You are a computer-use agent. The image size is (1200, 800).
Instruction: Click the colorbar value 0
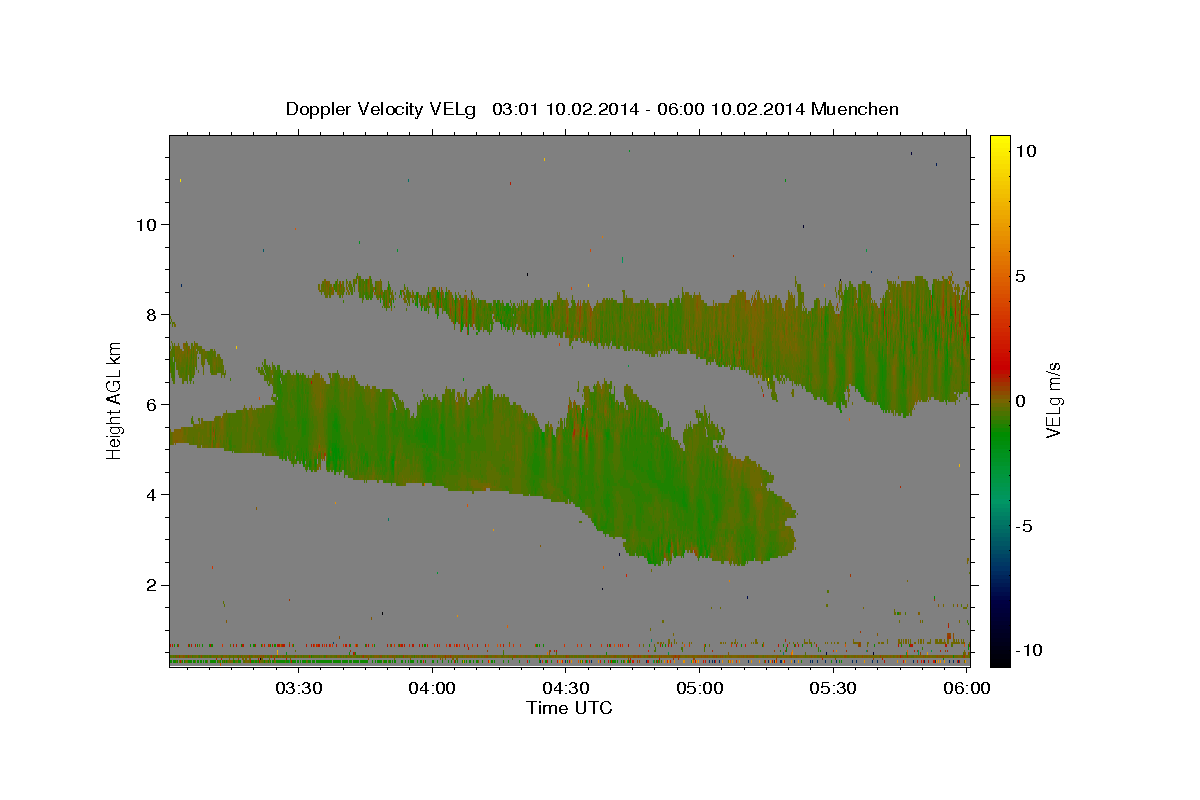click(1020, 401)
